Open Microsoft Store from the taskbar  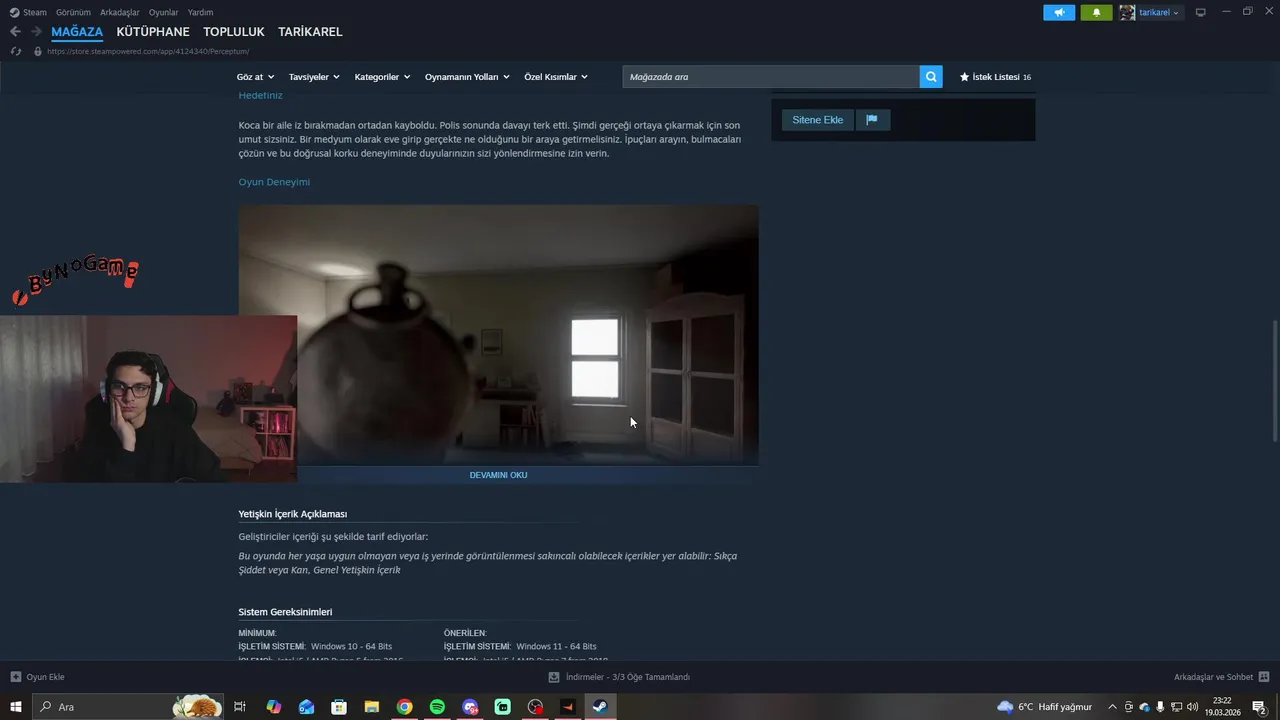tap(339, 707)
